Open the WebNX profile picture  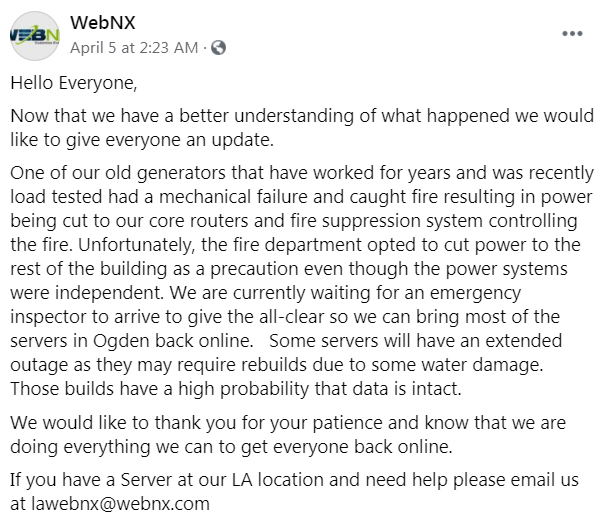point(35,36)
